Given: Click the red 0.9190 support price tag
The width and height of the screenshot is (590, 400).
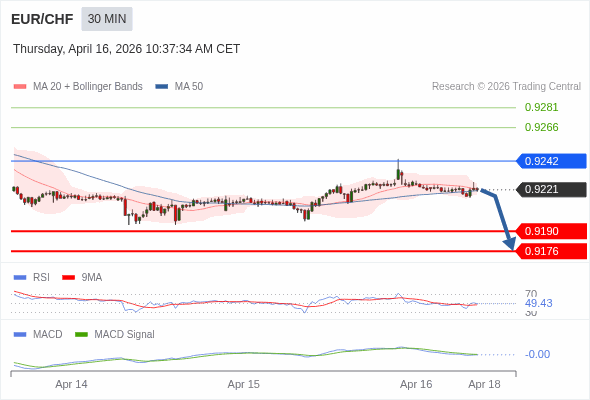Looking at the screenshot, I should click(551, 231).
